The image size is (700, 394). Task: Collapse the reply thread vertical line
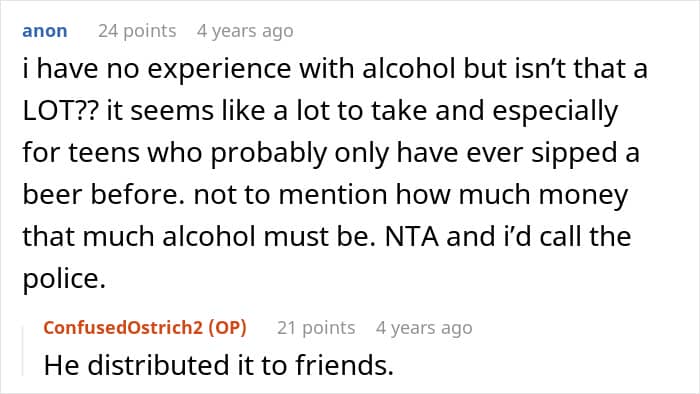(23, 351)
